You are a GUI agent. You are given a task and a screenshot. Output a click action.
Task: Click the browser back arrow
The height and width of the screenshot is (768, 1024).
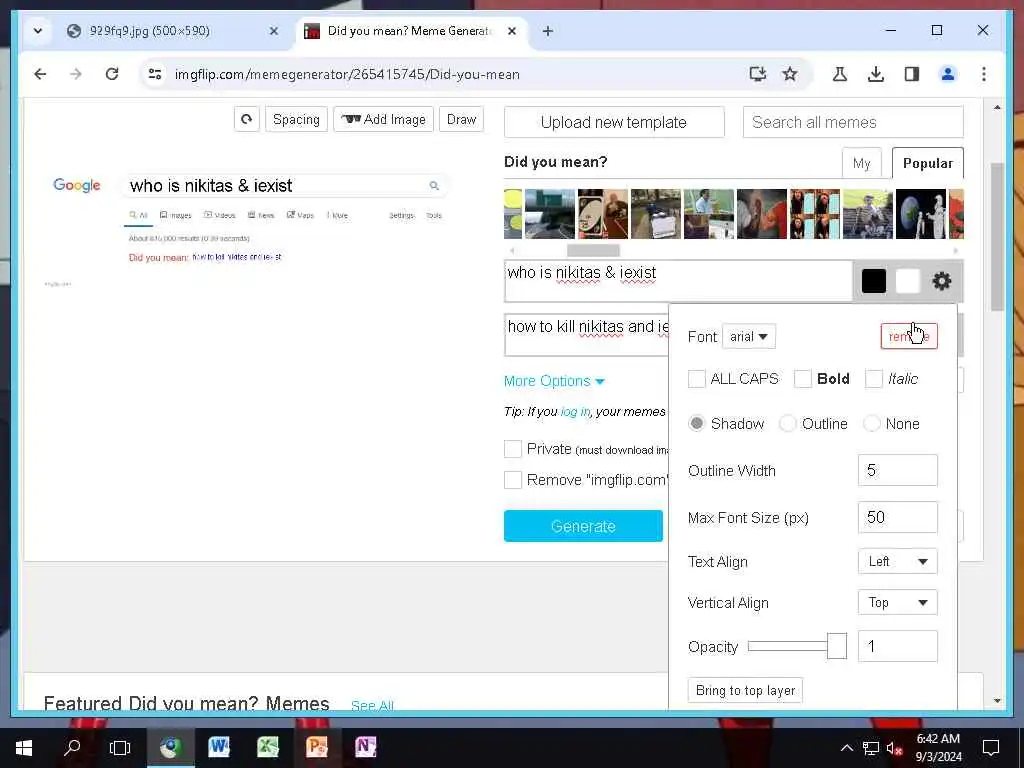click(40, 74)
